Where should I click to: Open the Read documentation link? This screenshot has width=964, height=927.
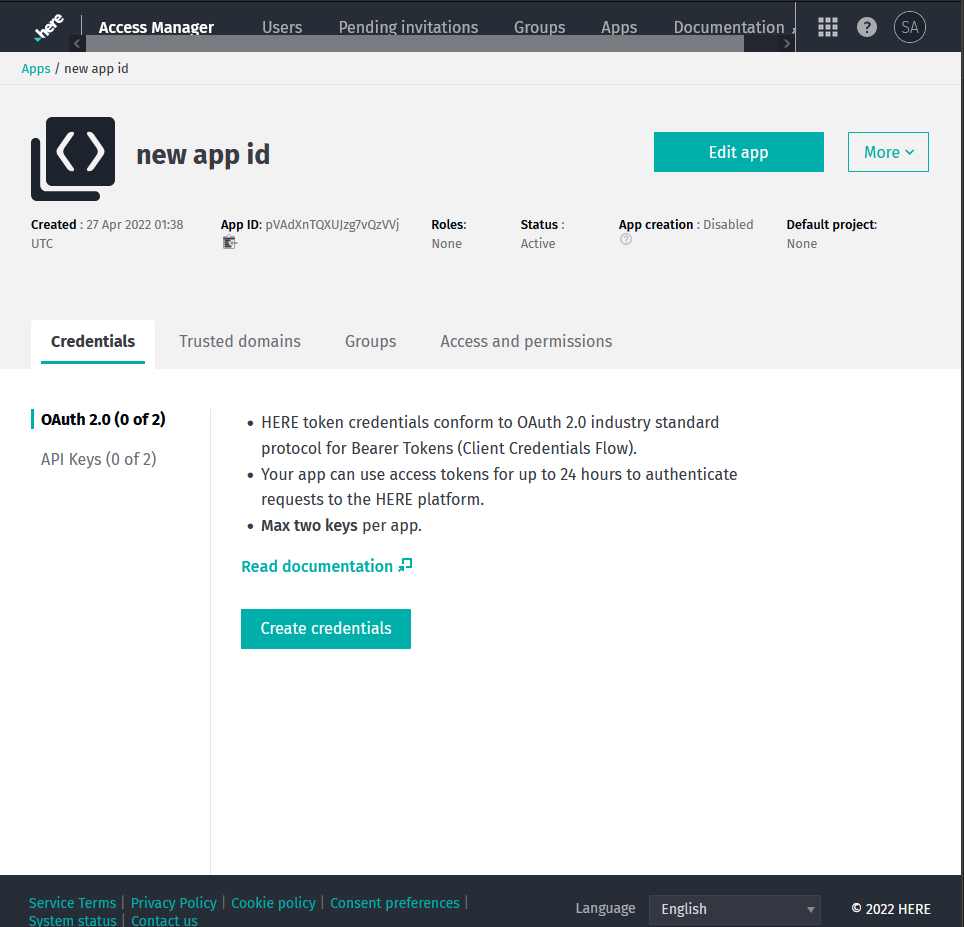click(x=317, y=566)
